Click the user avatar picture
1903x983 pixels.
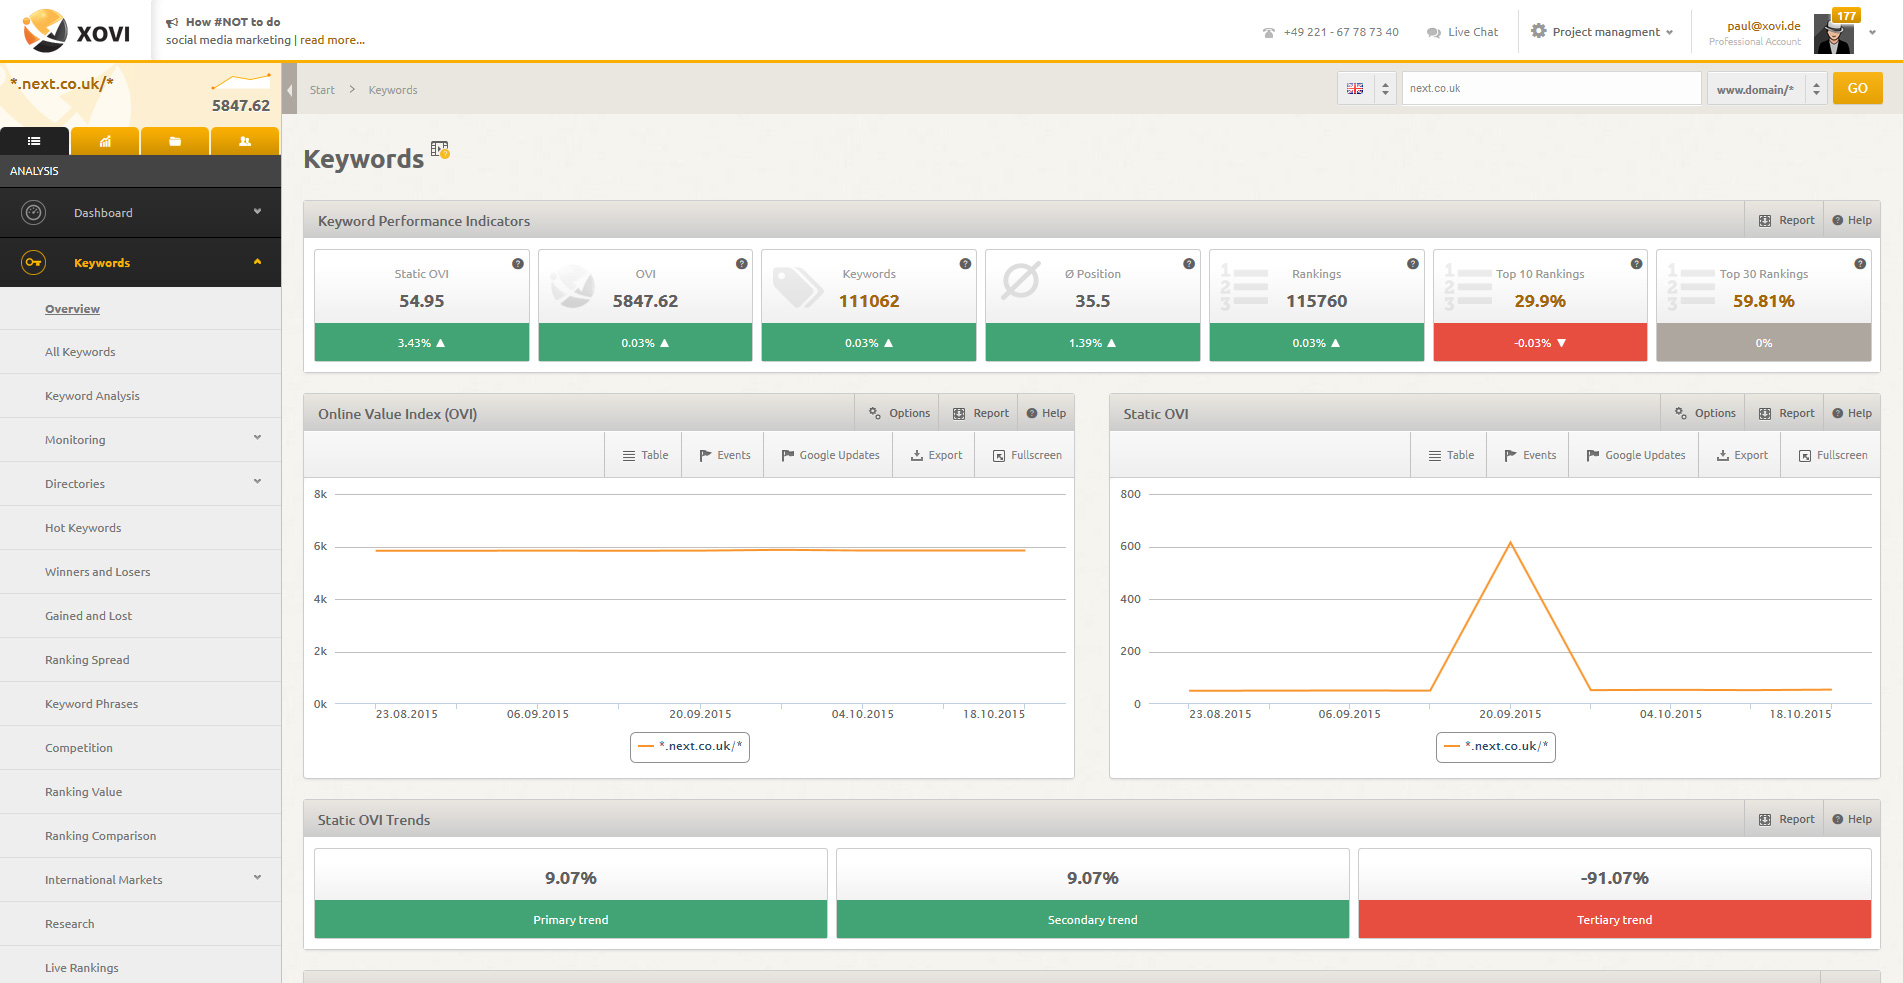1833,34
